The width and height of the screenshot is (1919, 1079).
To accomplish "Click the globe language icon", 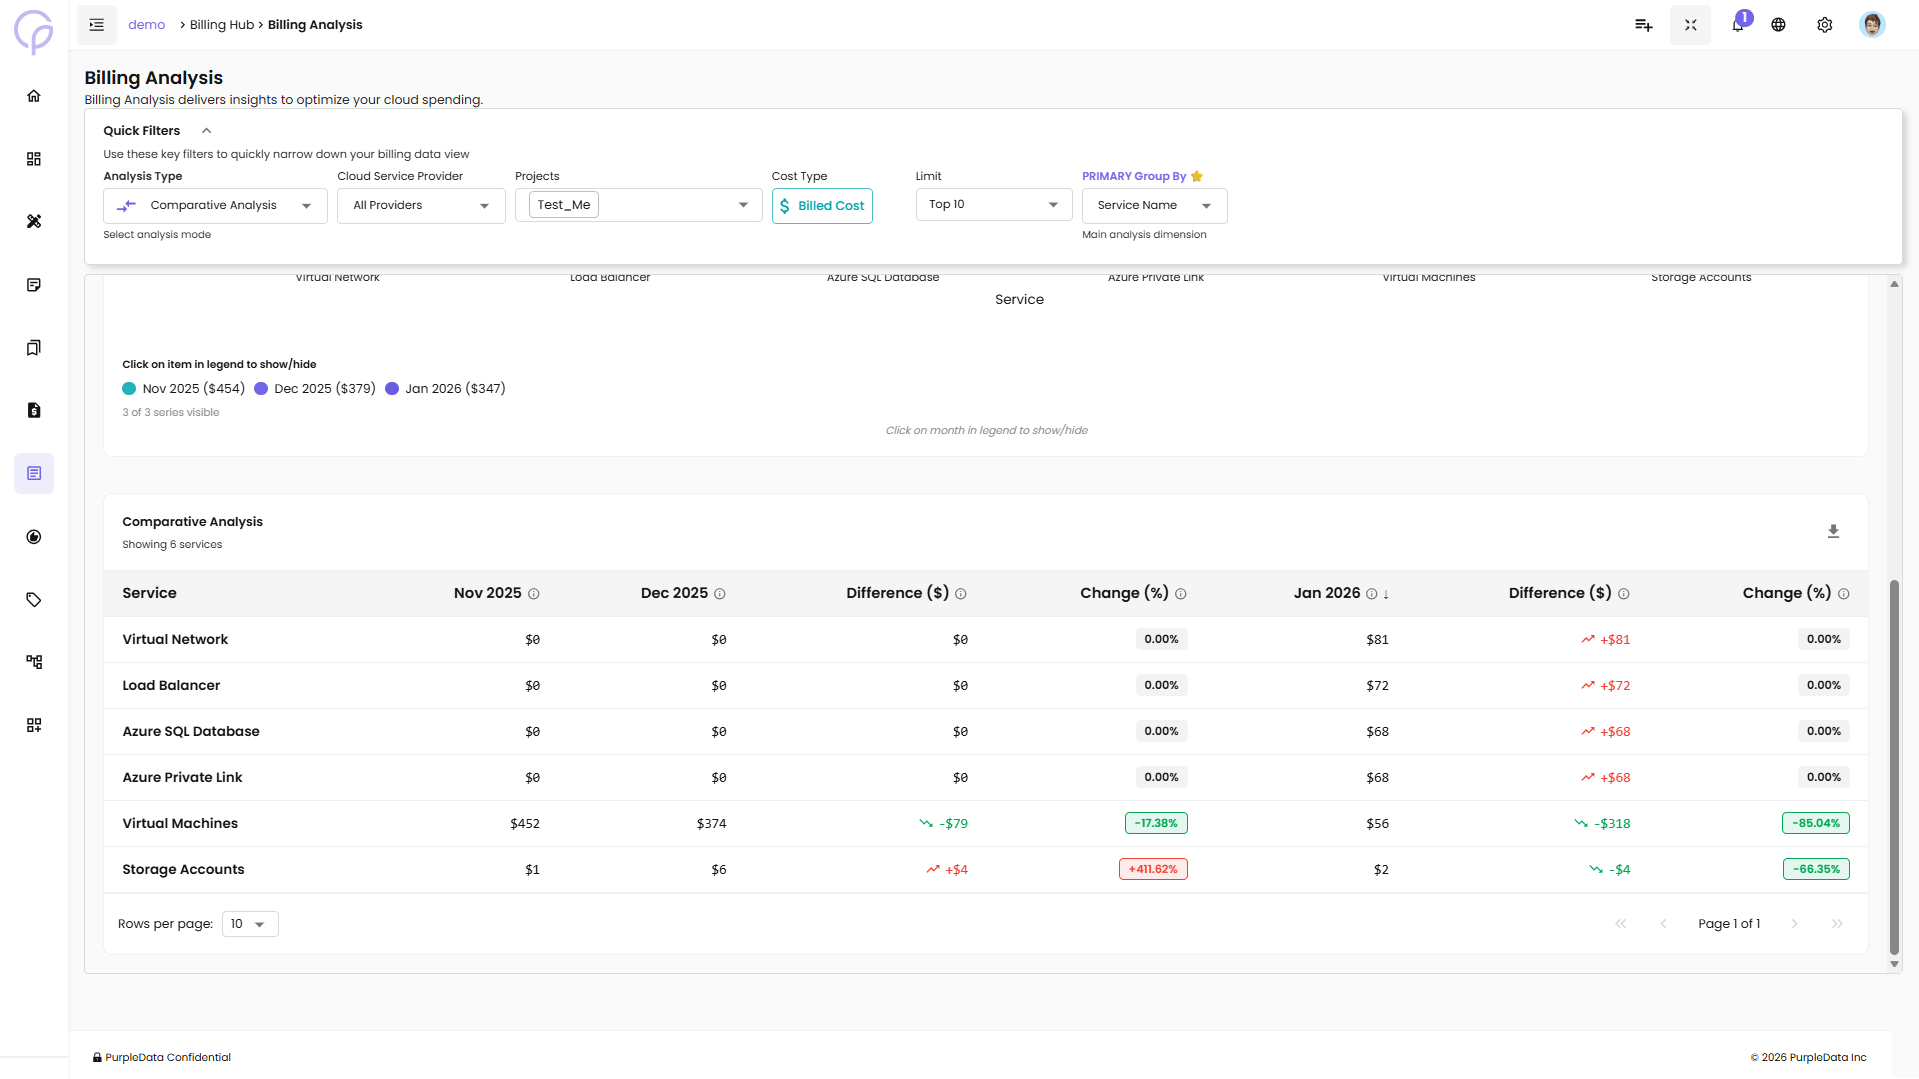I will click(x=1778, y=25).
